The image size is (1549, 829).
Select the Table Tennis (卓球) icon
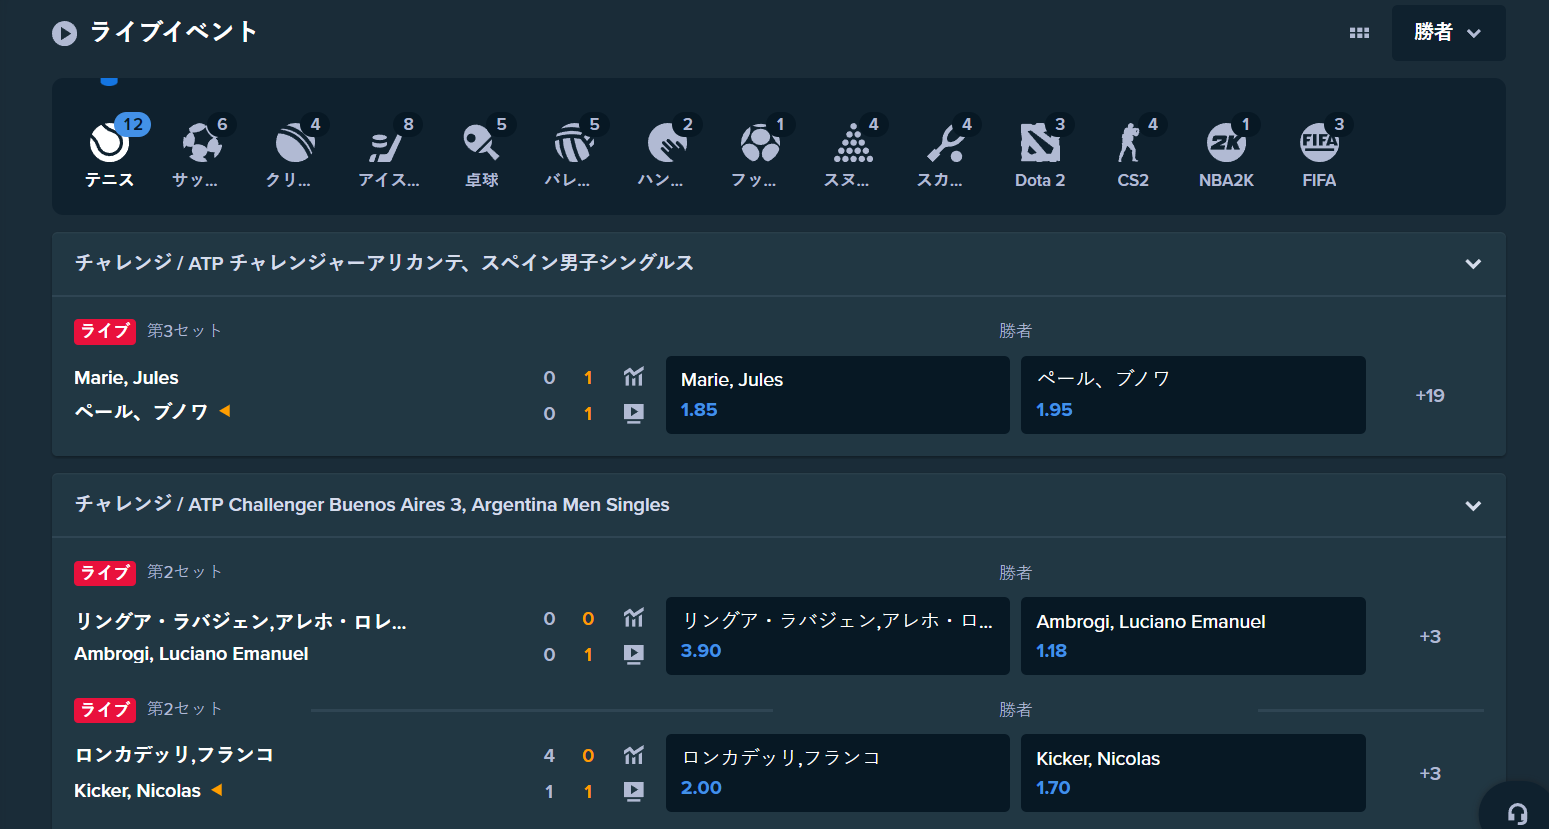481,150
